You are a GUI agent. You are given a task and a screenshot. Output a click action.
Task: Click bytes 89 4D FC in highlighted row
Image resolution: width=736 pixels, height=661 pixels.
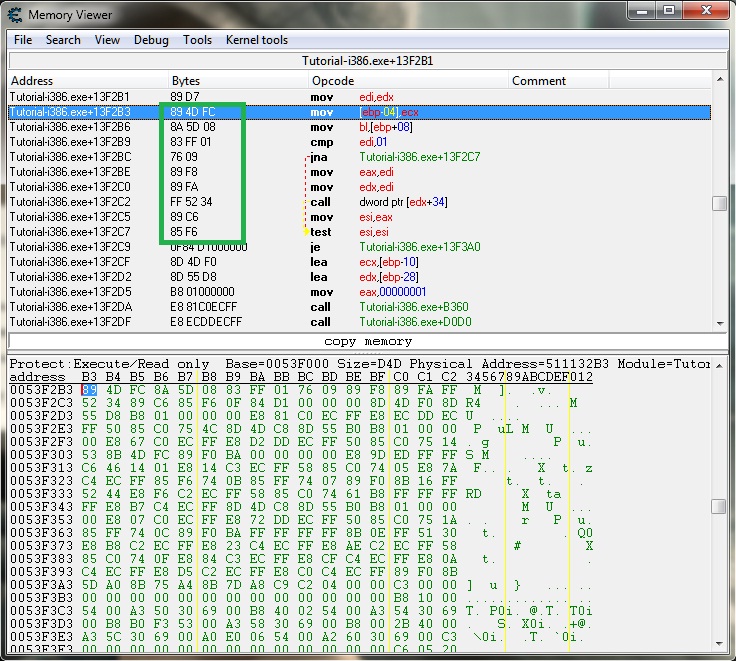pos(192,112)
